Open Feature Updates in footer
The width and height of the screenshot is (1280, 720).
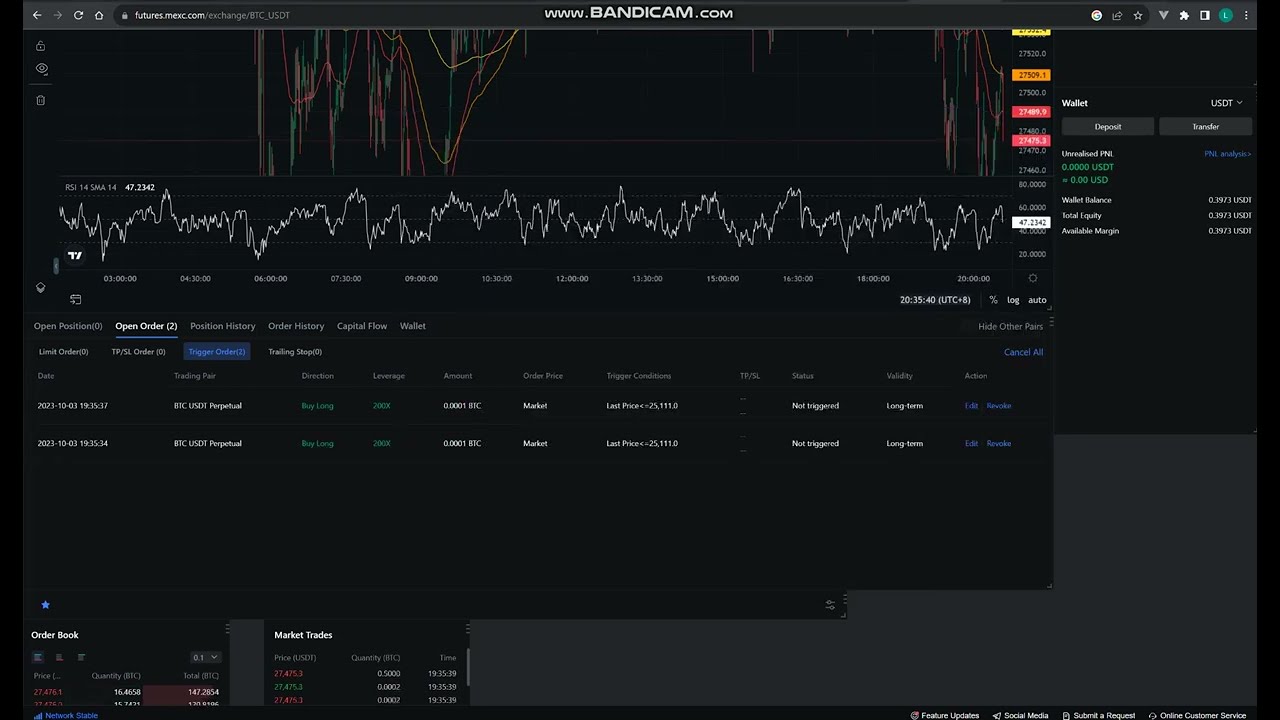(x=944, y=715)
